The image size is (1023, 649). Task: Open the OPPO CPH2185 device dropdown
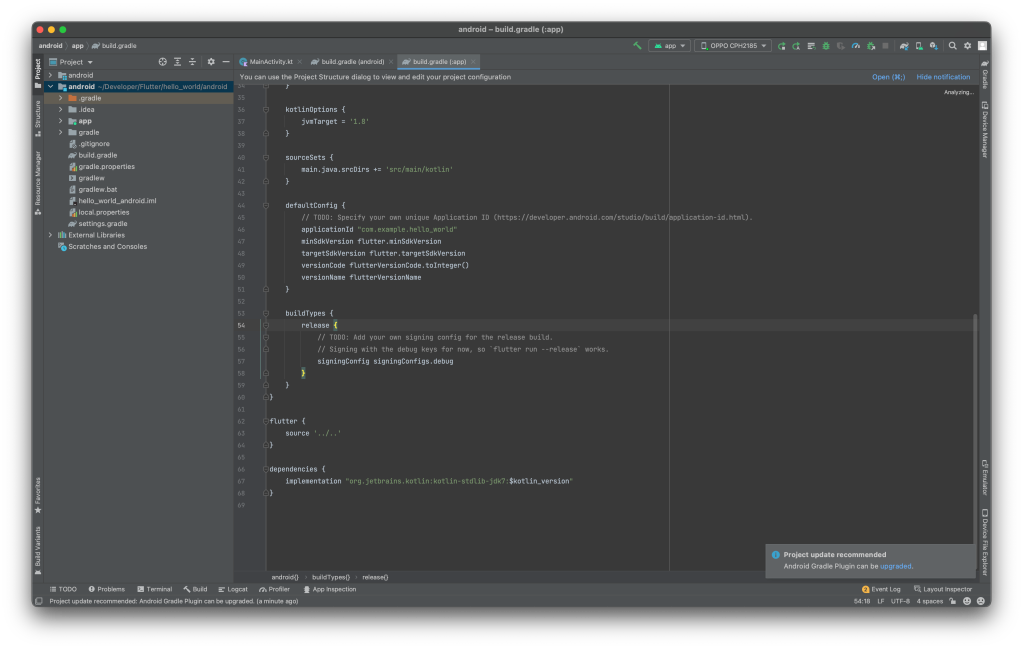(733, 46)
